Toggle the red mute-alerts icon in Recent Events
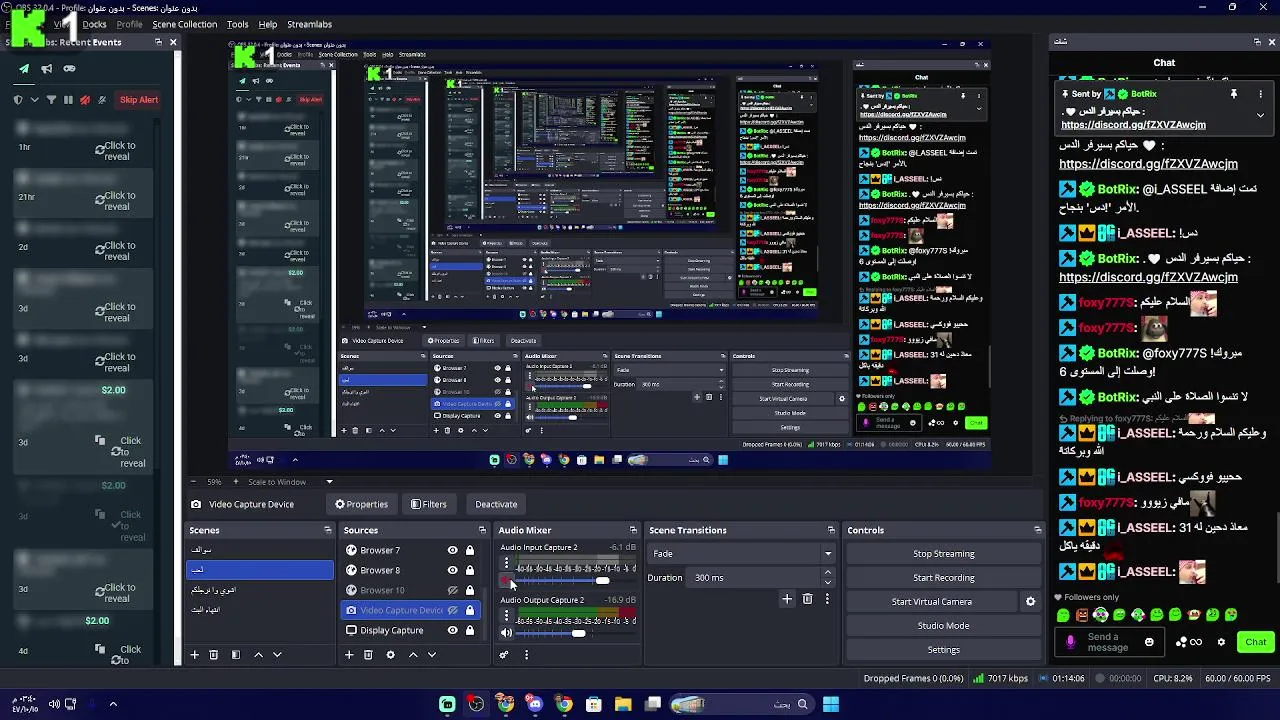Image resolution: width=1280 pixels, height=720 pixels. (85, 100)
